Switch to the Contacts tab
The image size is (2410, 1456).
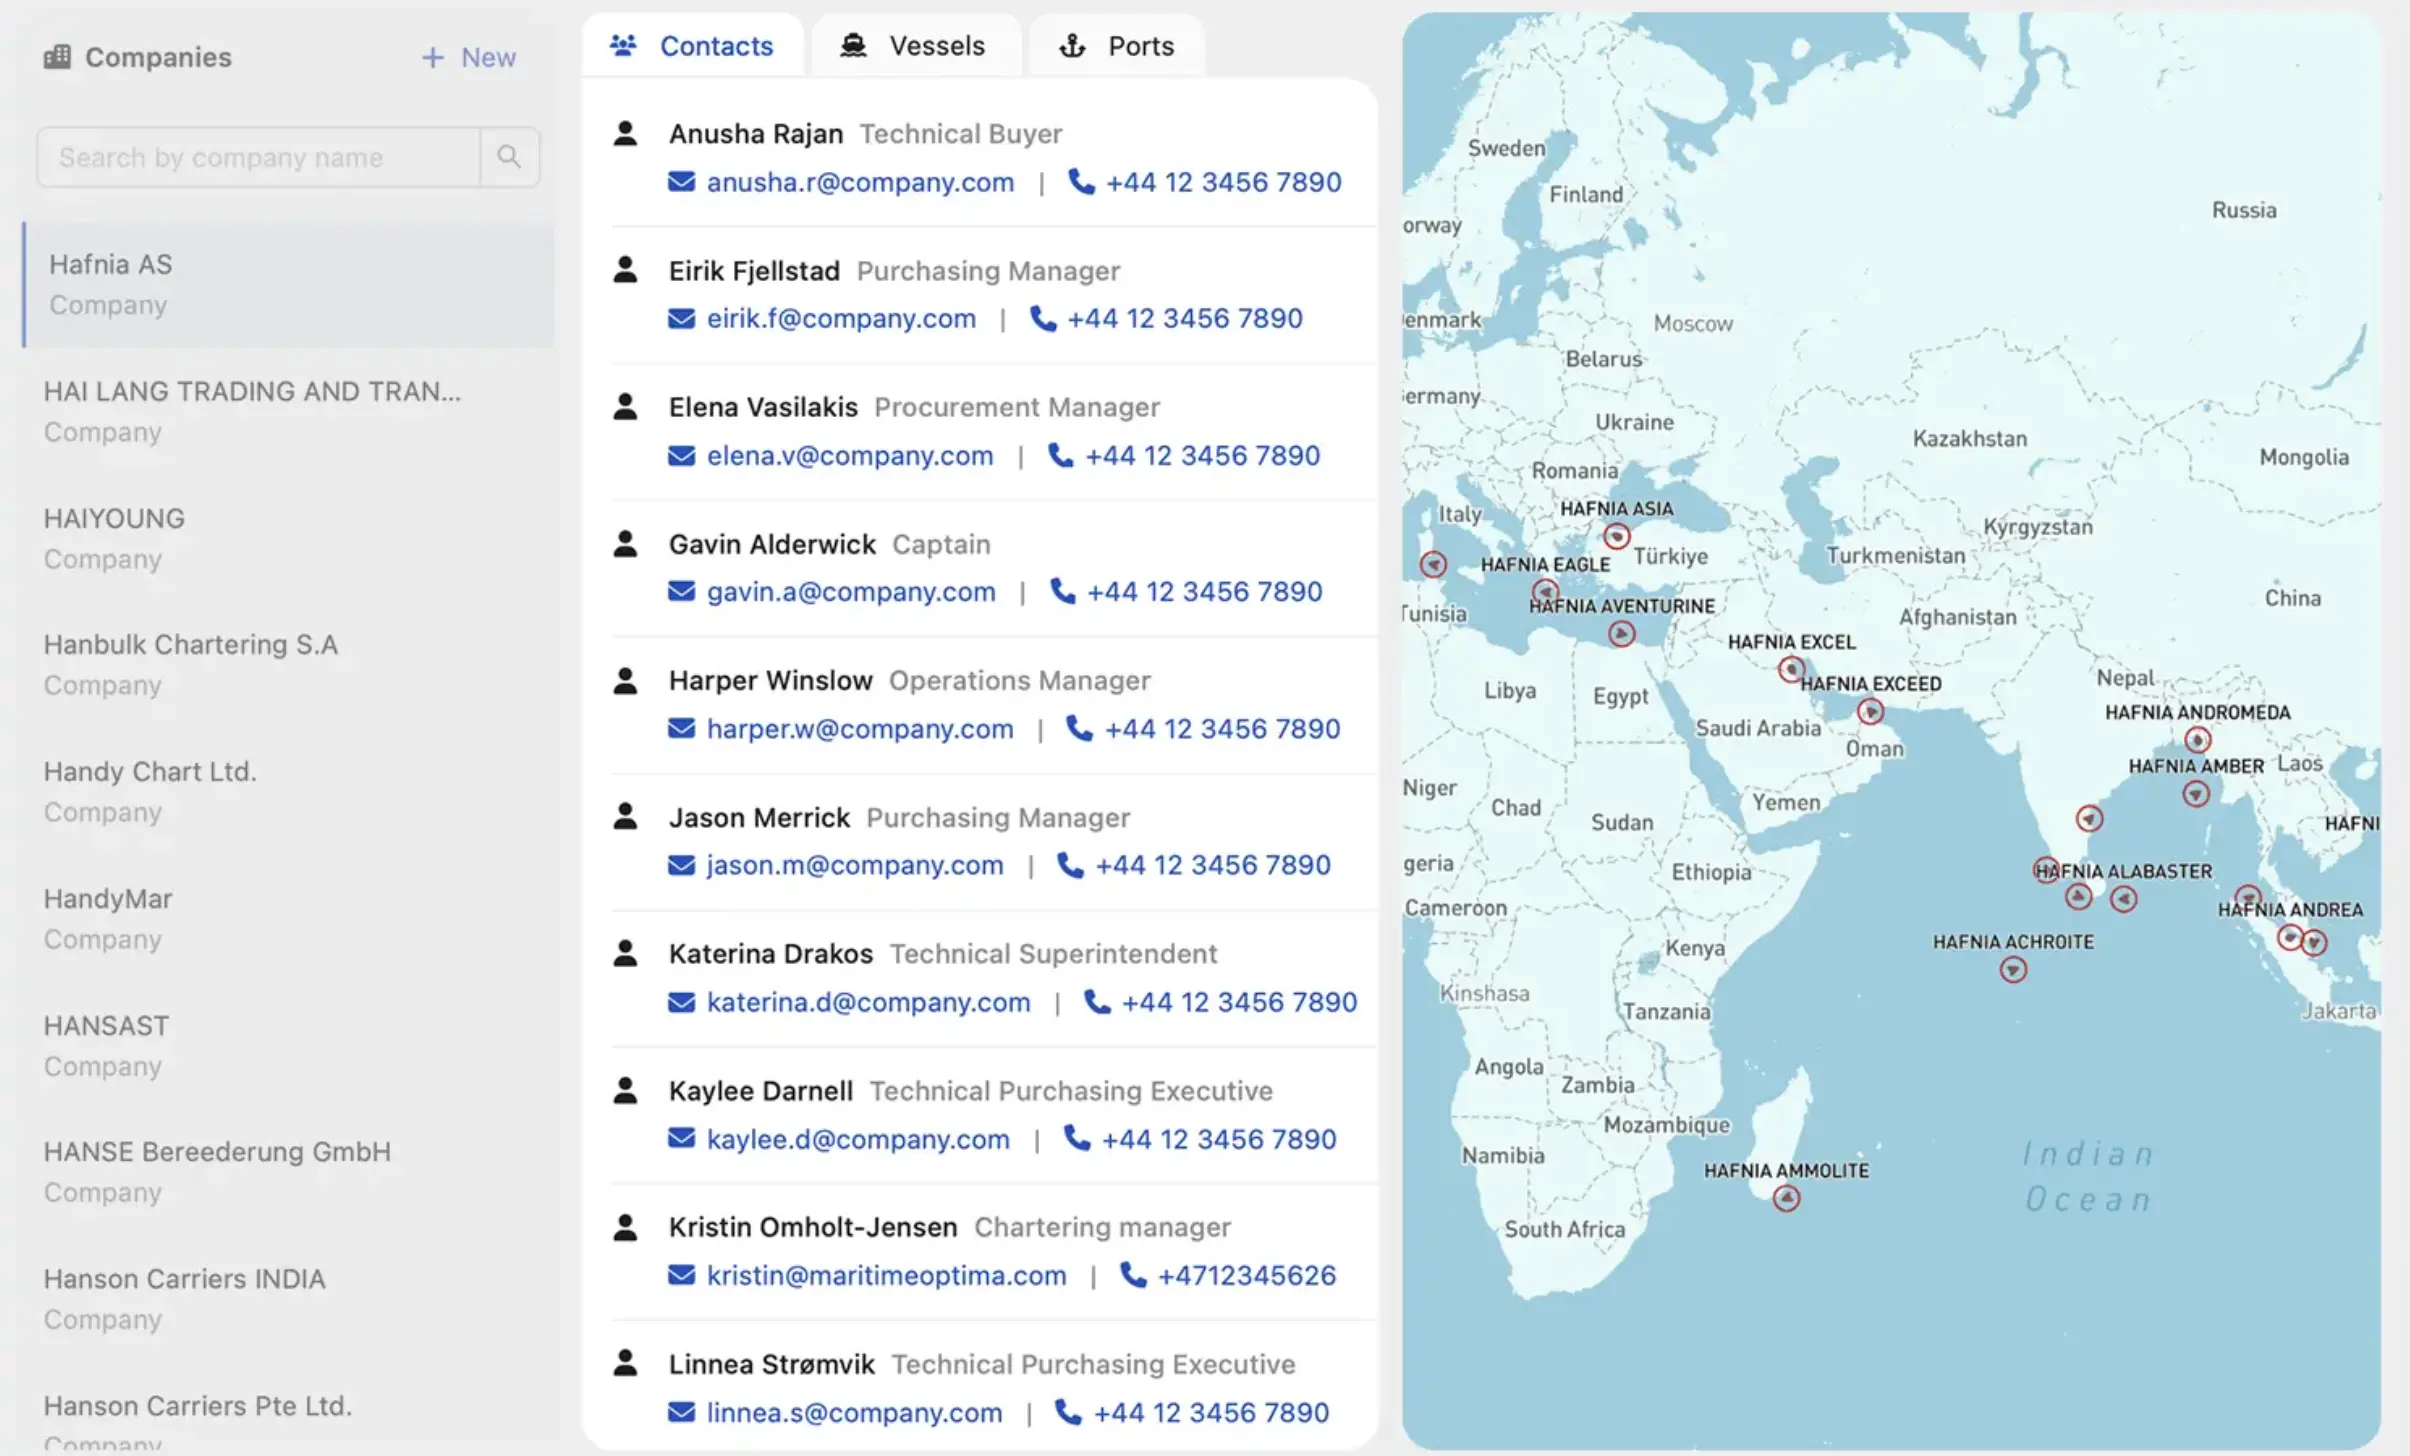[x=692, y=46]
